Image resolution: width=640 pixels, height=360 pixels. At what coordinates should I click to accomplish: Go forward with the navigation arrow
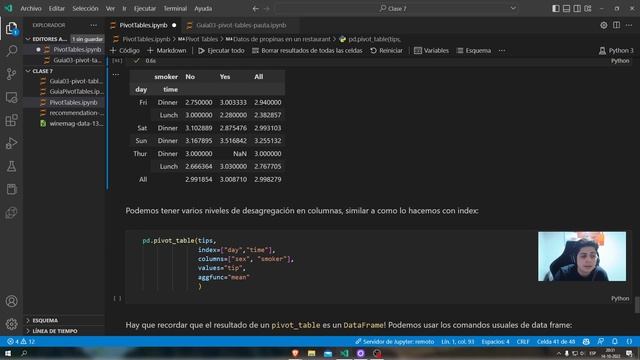point(267,9)
